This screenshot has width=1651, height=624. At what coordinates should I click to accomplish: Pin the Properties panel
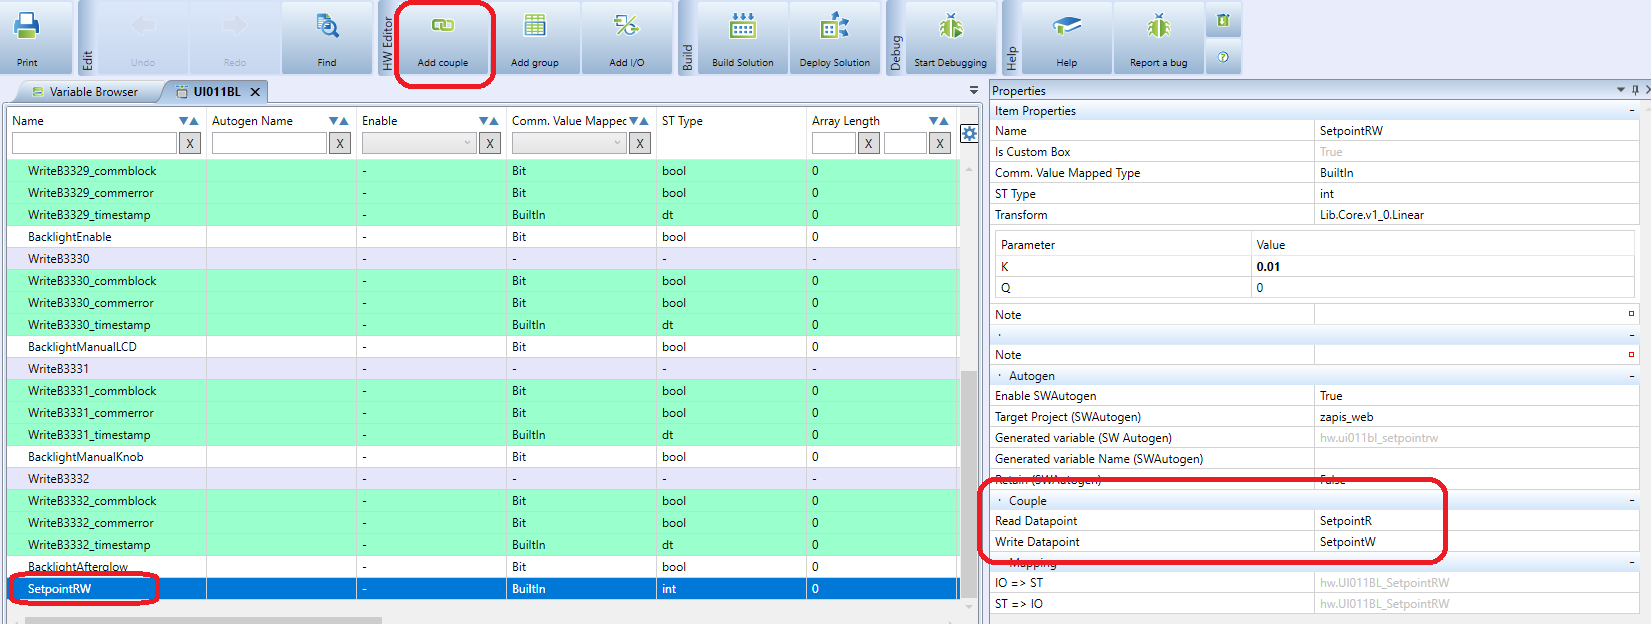point(1635,90)
